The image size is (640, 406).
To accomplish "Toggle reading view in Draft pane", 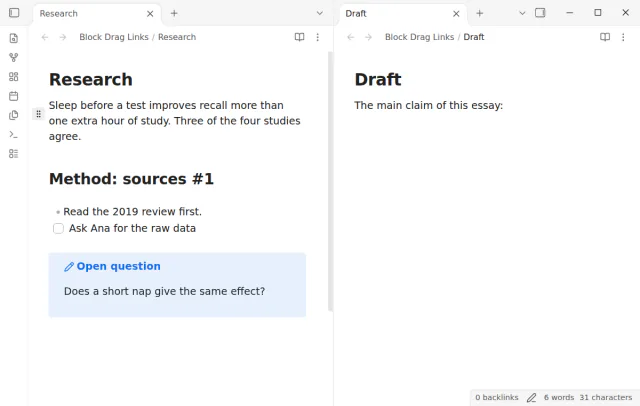I will point(605,37).
